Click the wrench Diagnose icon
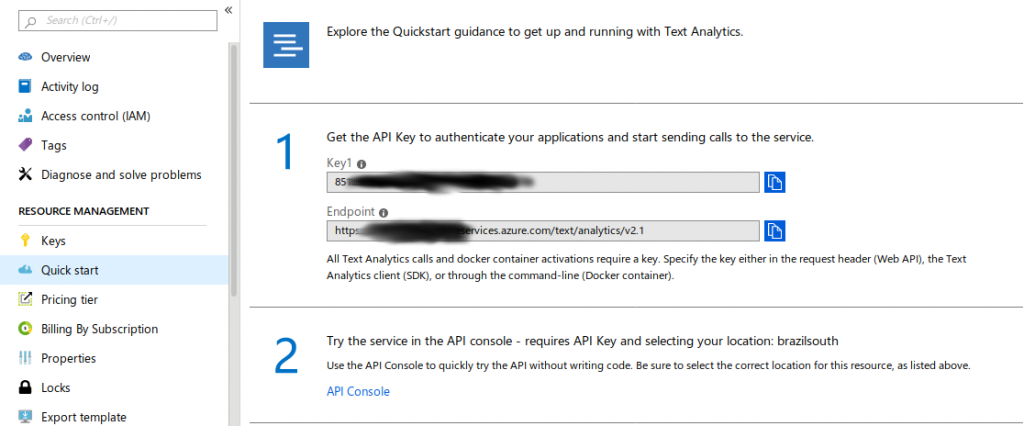 25,174
